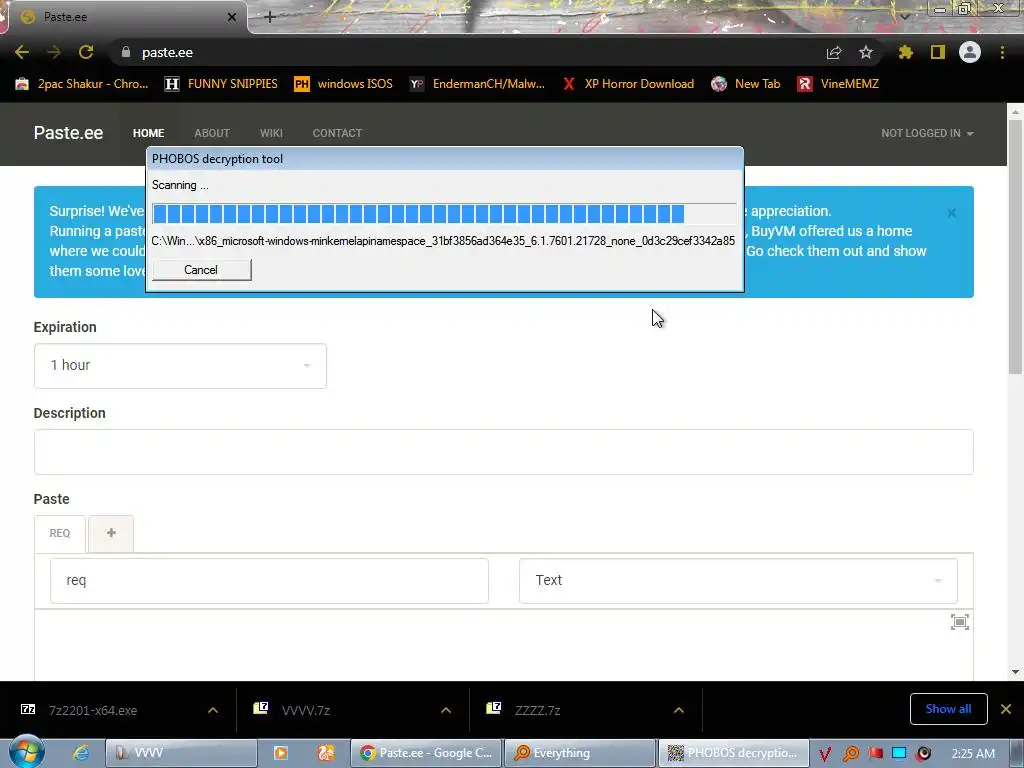The image size is (1024, 768).
Task: Click the scanning progress bar
Action: [444, 214]
